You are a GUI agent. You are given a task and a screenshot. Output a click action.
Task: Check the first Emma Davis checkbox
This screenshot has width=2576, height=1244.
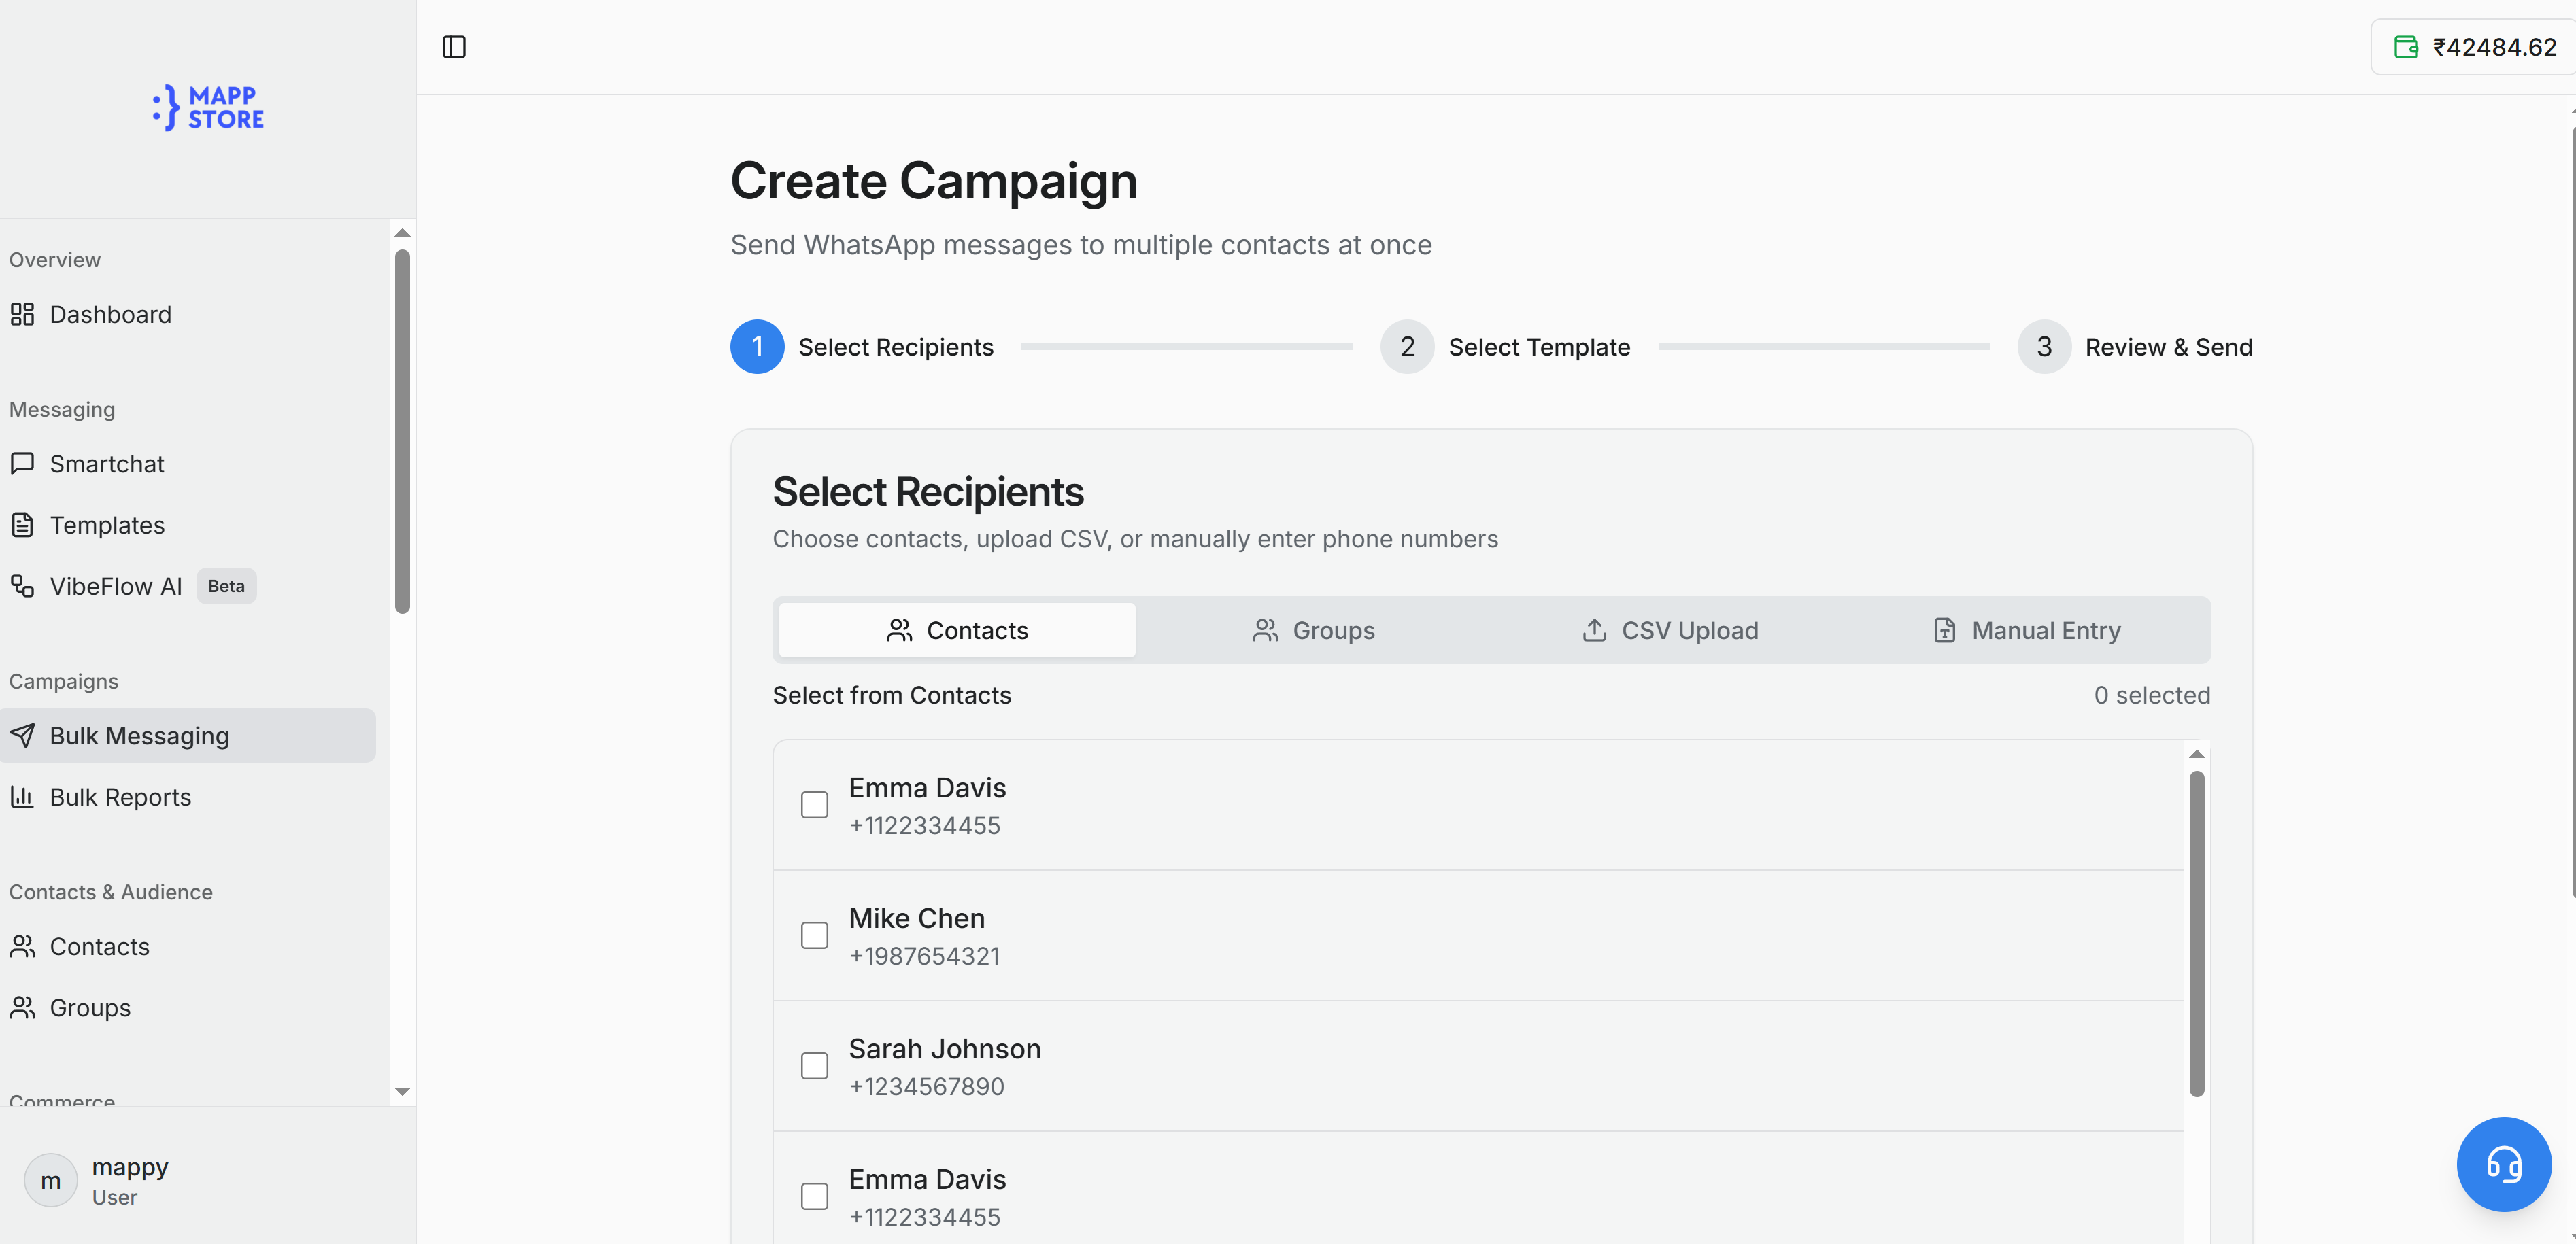point(815,805)
